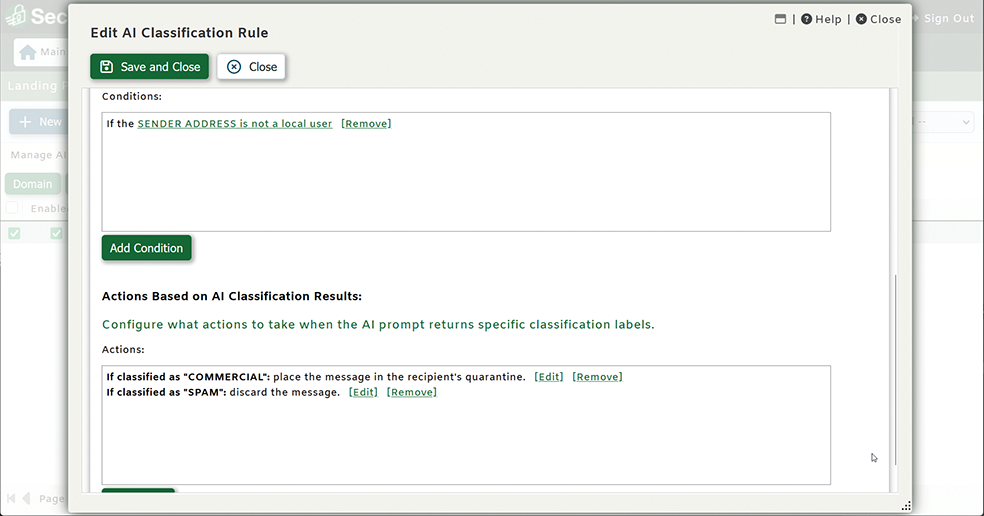Maximize the dialog using the window icon

coord(781,19)
